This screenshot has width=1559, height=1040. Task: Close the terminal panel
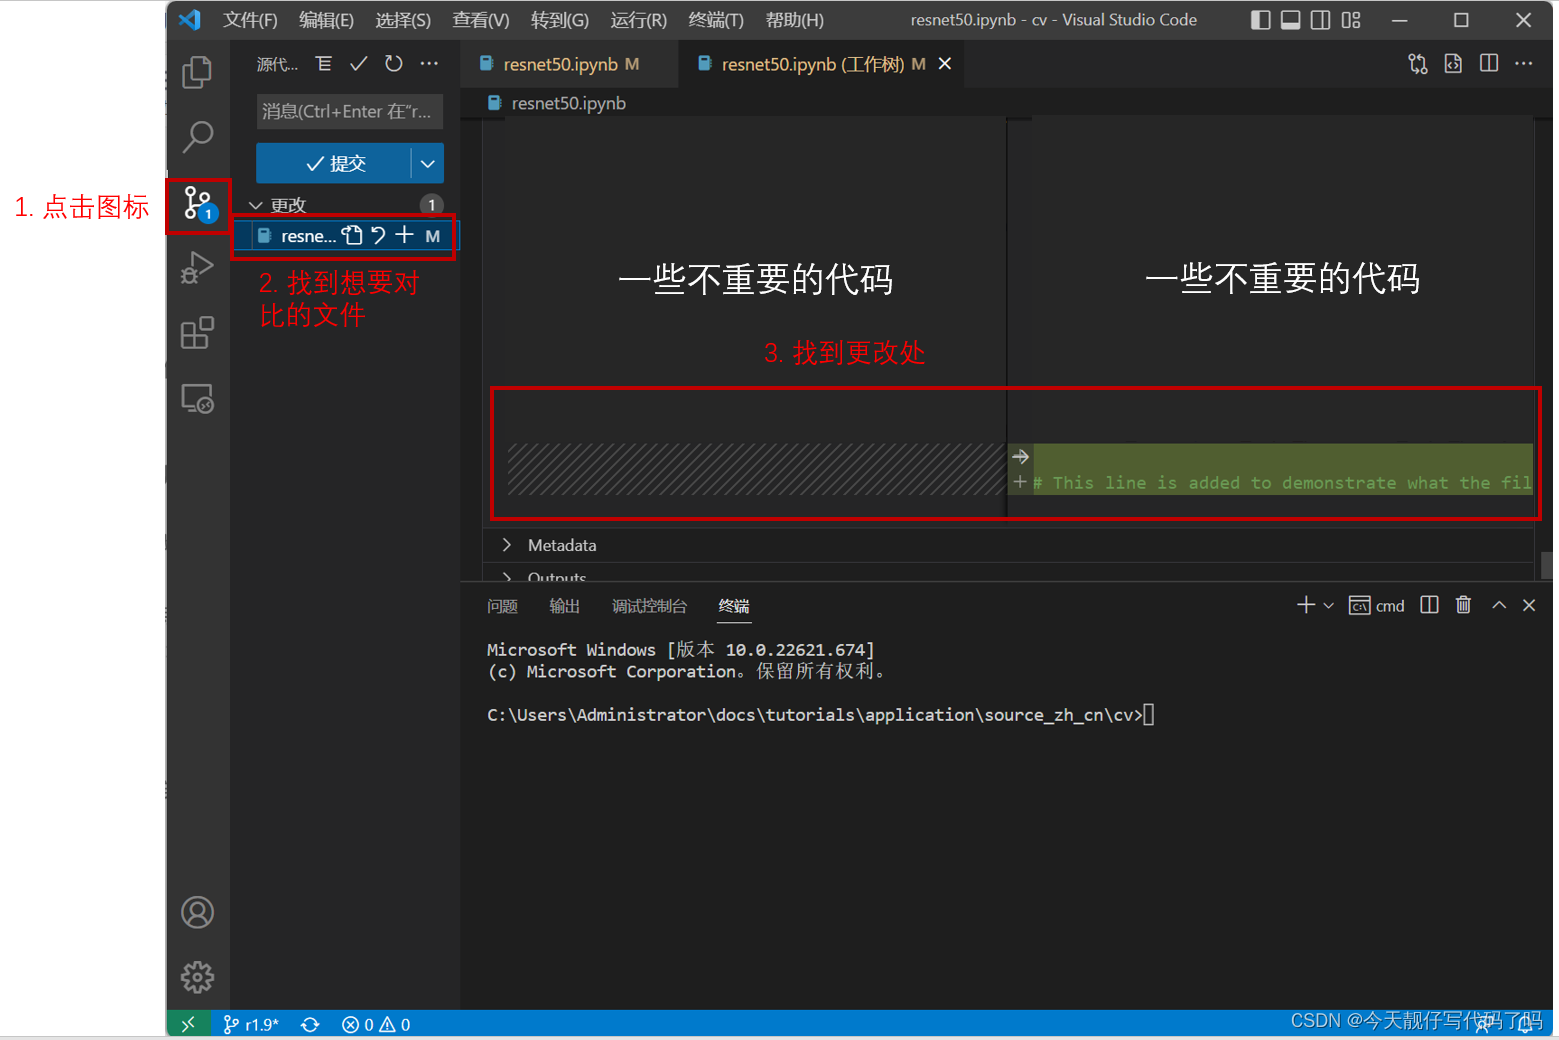[x=1529, y=605]
